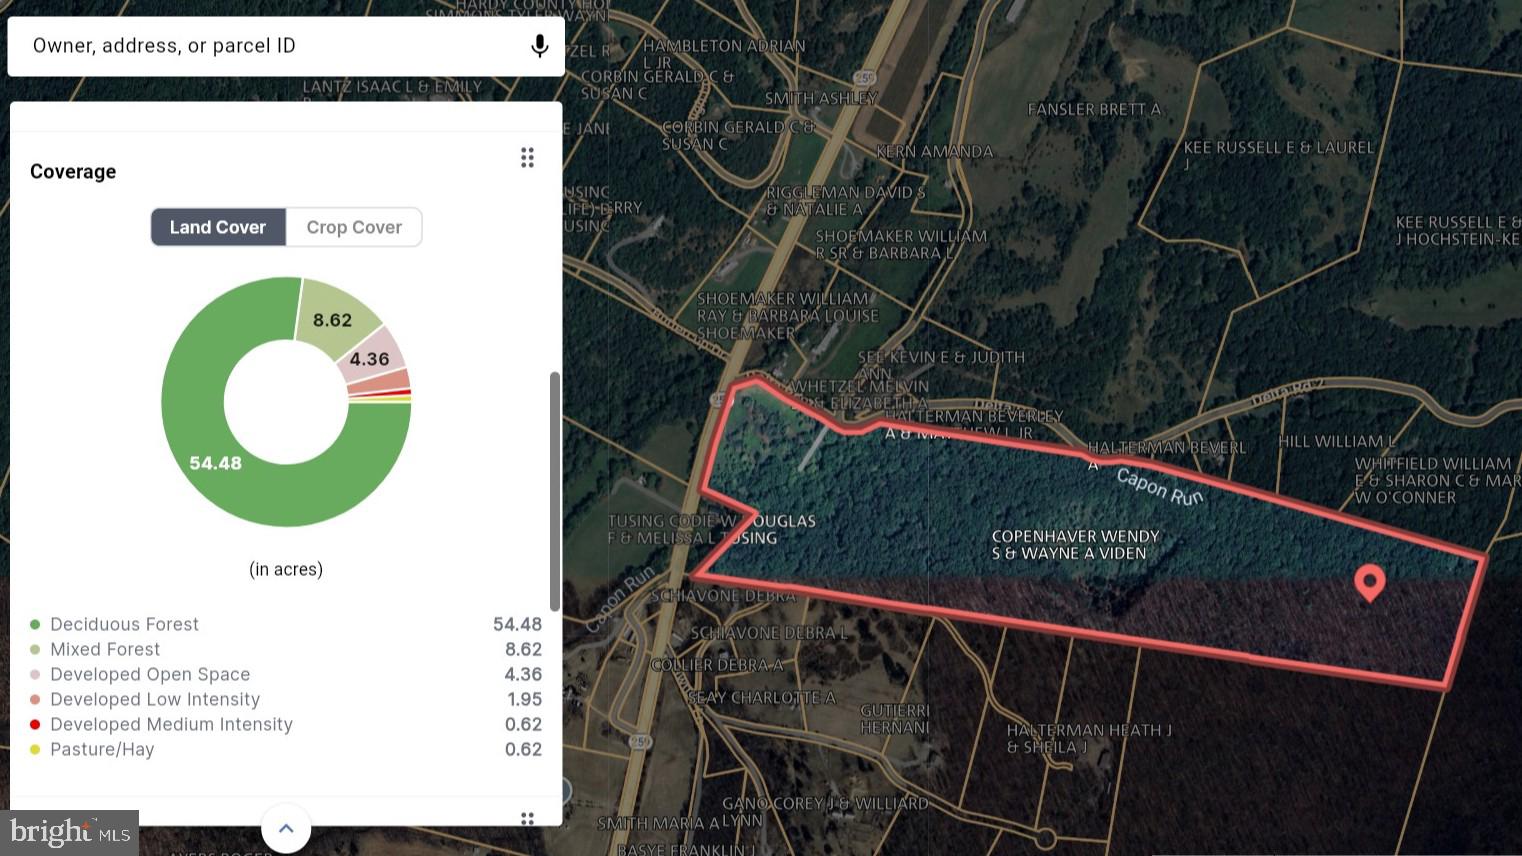Click the Bright MLS logo
1522x856 pixels.
click(x=69, y=832)
